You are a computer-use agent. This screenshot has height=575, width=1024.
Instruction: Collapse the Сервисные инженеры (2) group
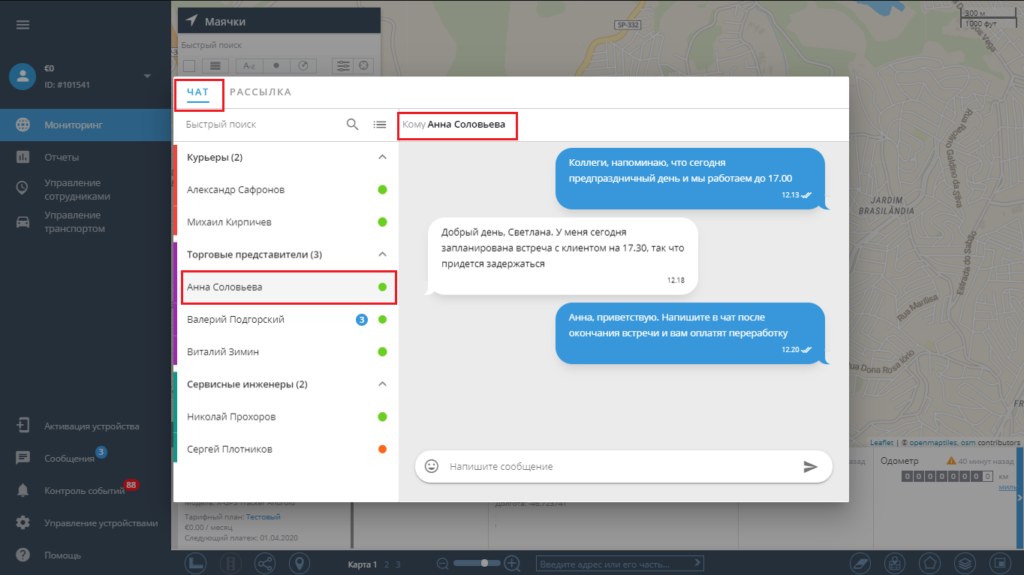[382, 384]
